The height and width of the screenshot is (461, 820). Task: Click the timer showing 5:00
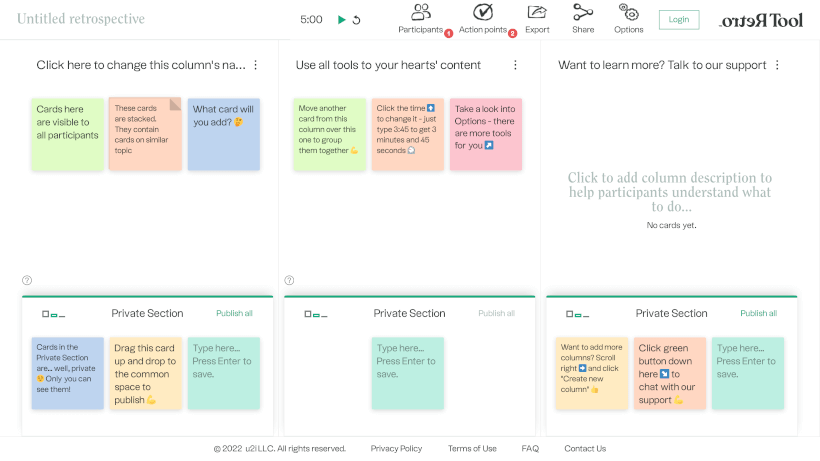point(311,19)
